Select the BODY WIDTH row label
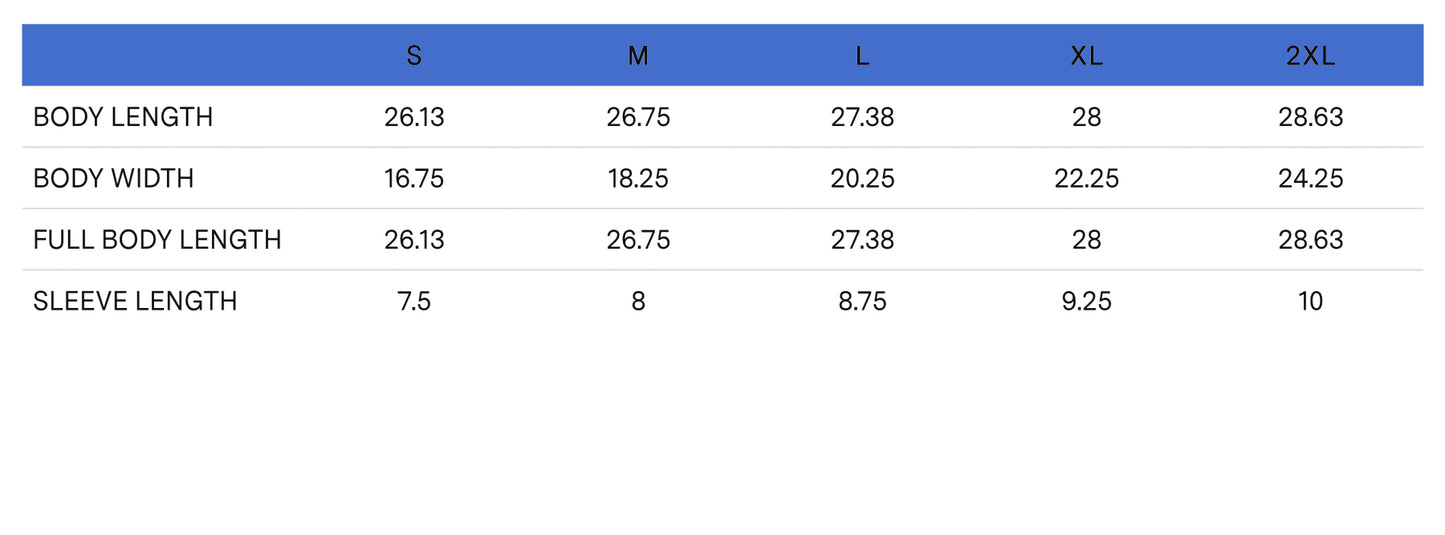 pyautogui.click(x=113, y=179)
